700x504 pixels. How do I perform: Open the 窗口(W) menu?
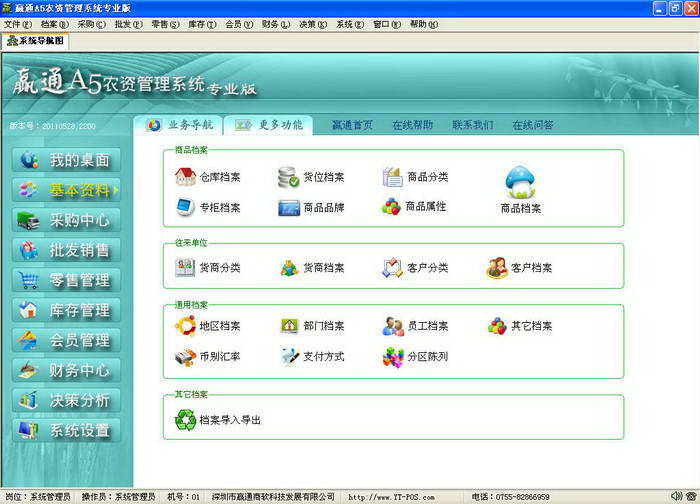click(x=387, y=24)
